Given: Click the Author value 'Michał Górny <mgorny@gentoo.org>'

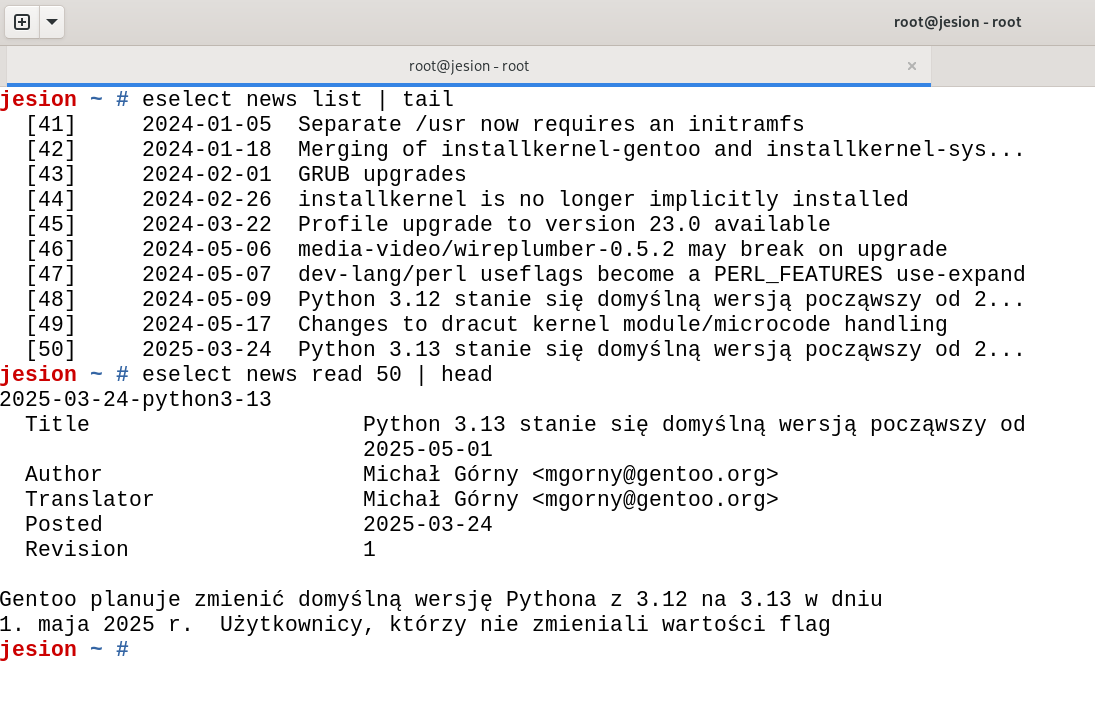Looking at the screenshot, I should (571, 475).
